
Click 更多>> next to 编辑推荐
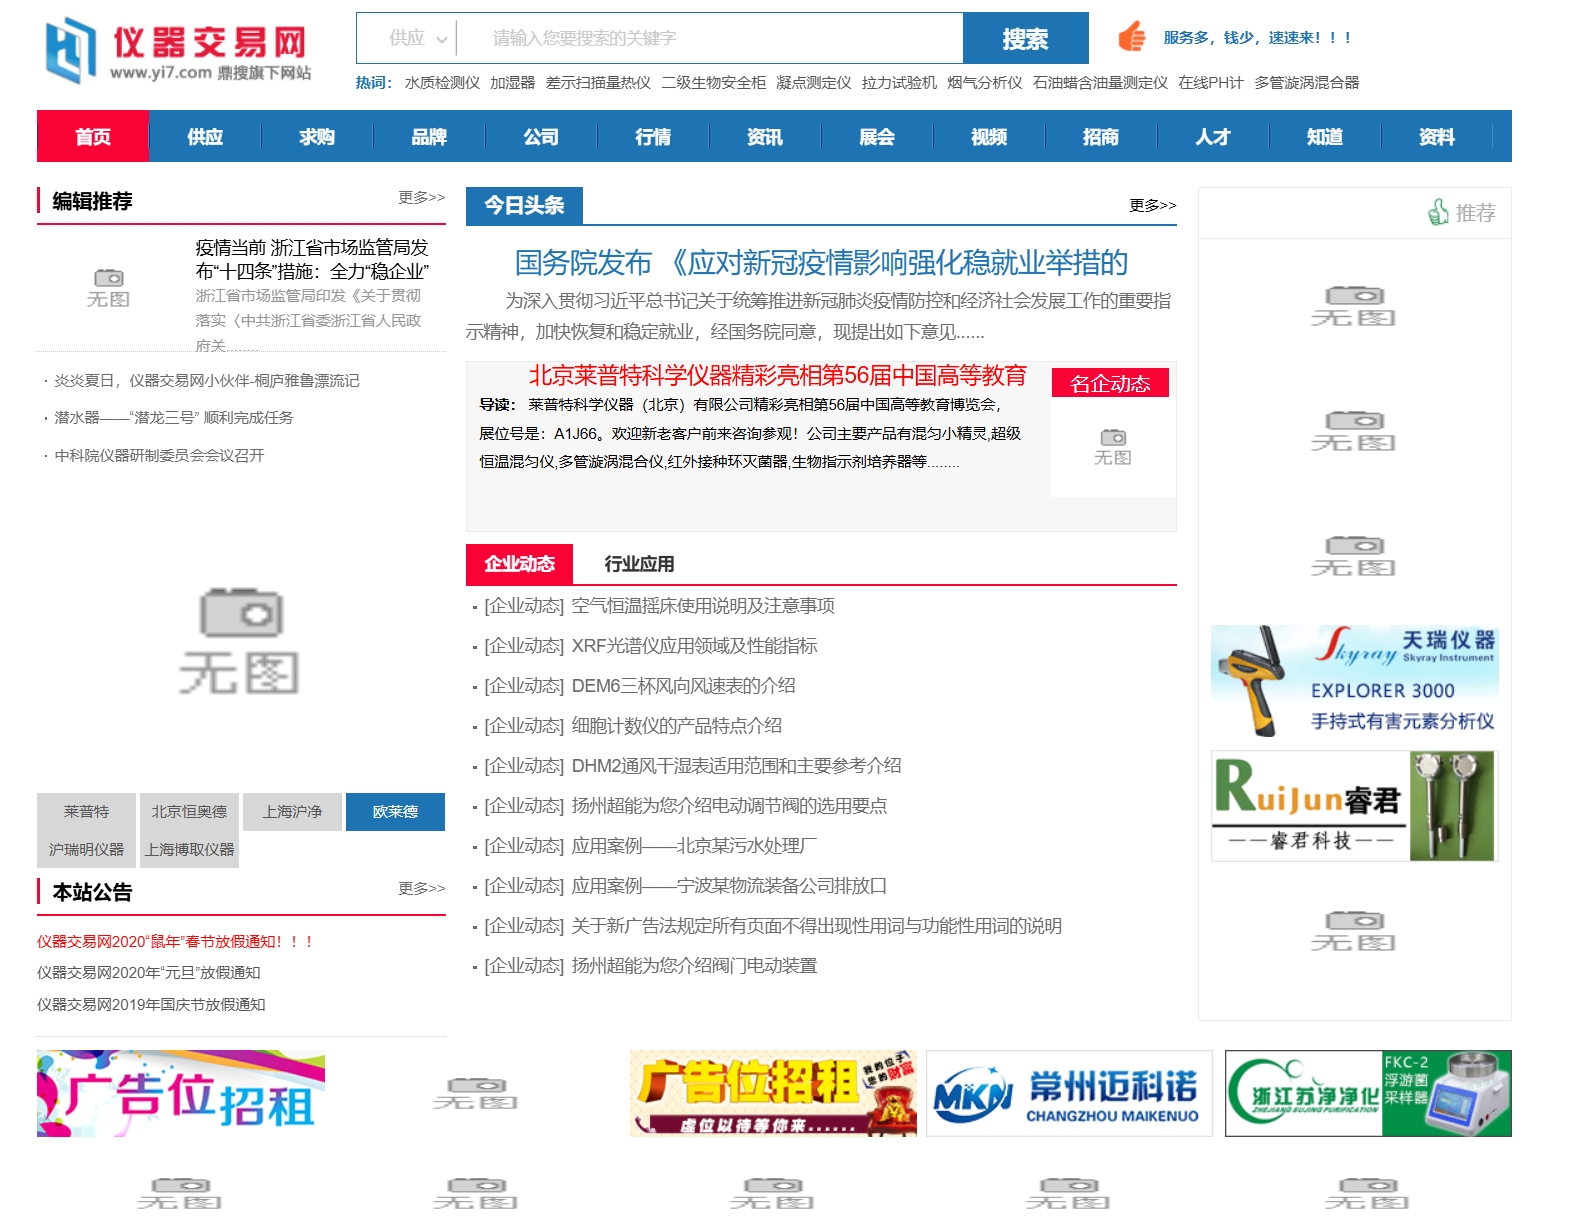tap(421, 198)
